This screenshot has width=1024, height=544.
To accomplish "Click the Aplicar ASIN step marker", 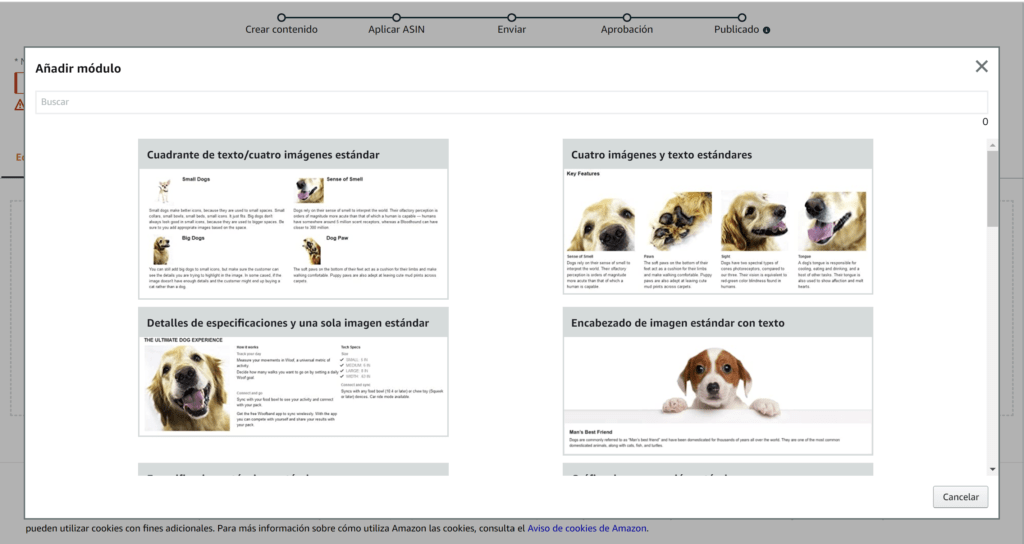I will click(x=396, y=18).
